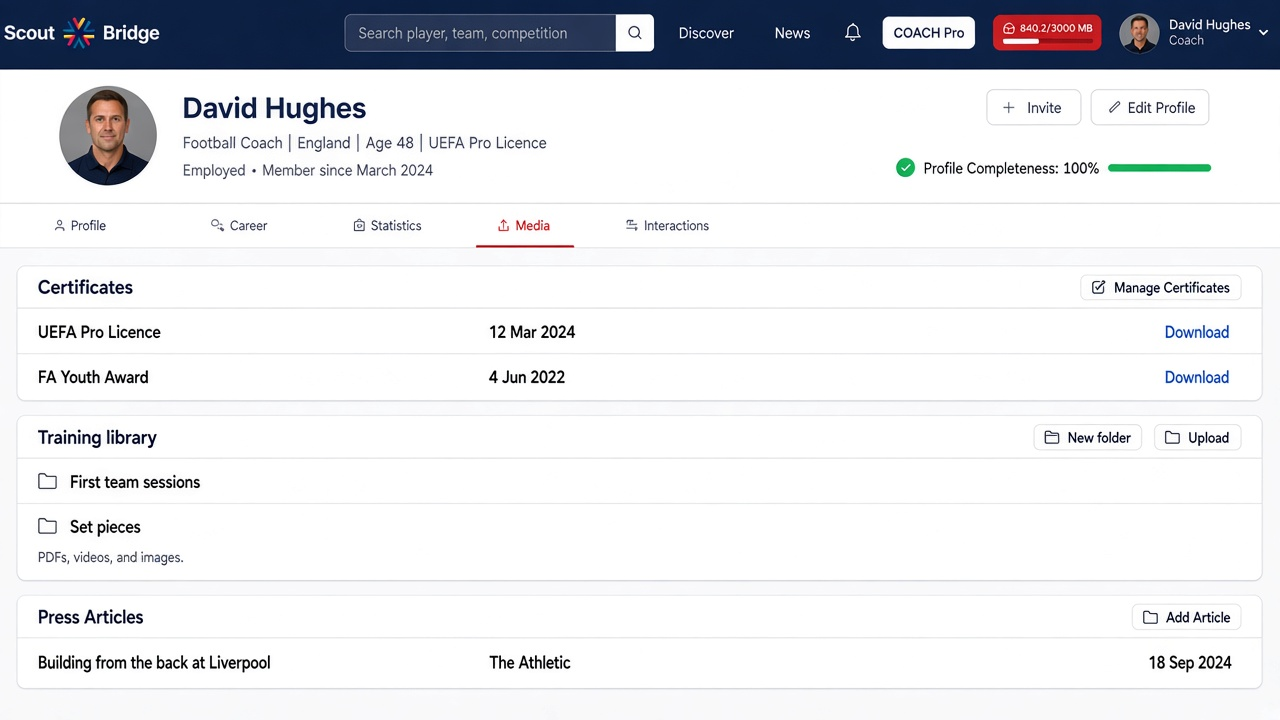
Task: Click Add Article
Action: [x=1187, y=618]
